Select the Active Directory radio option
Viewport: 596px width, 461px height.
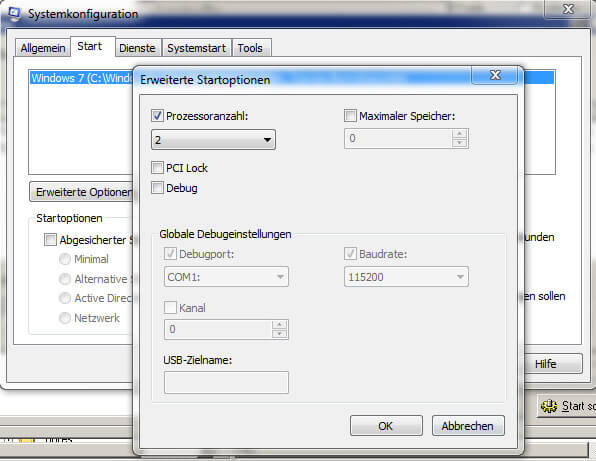point(65,298)
